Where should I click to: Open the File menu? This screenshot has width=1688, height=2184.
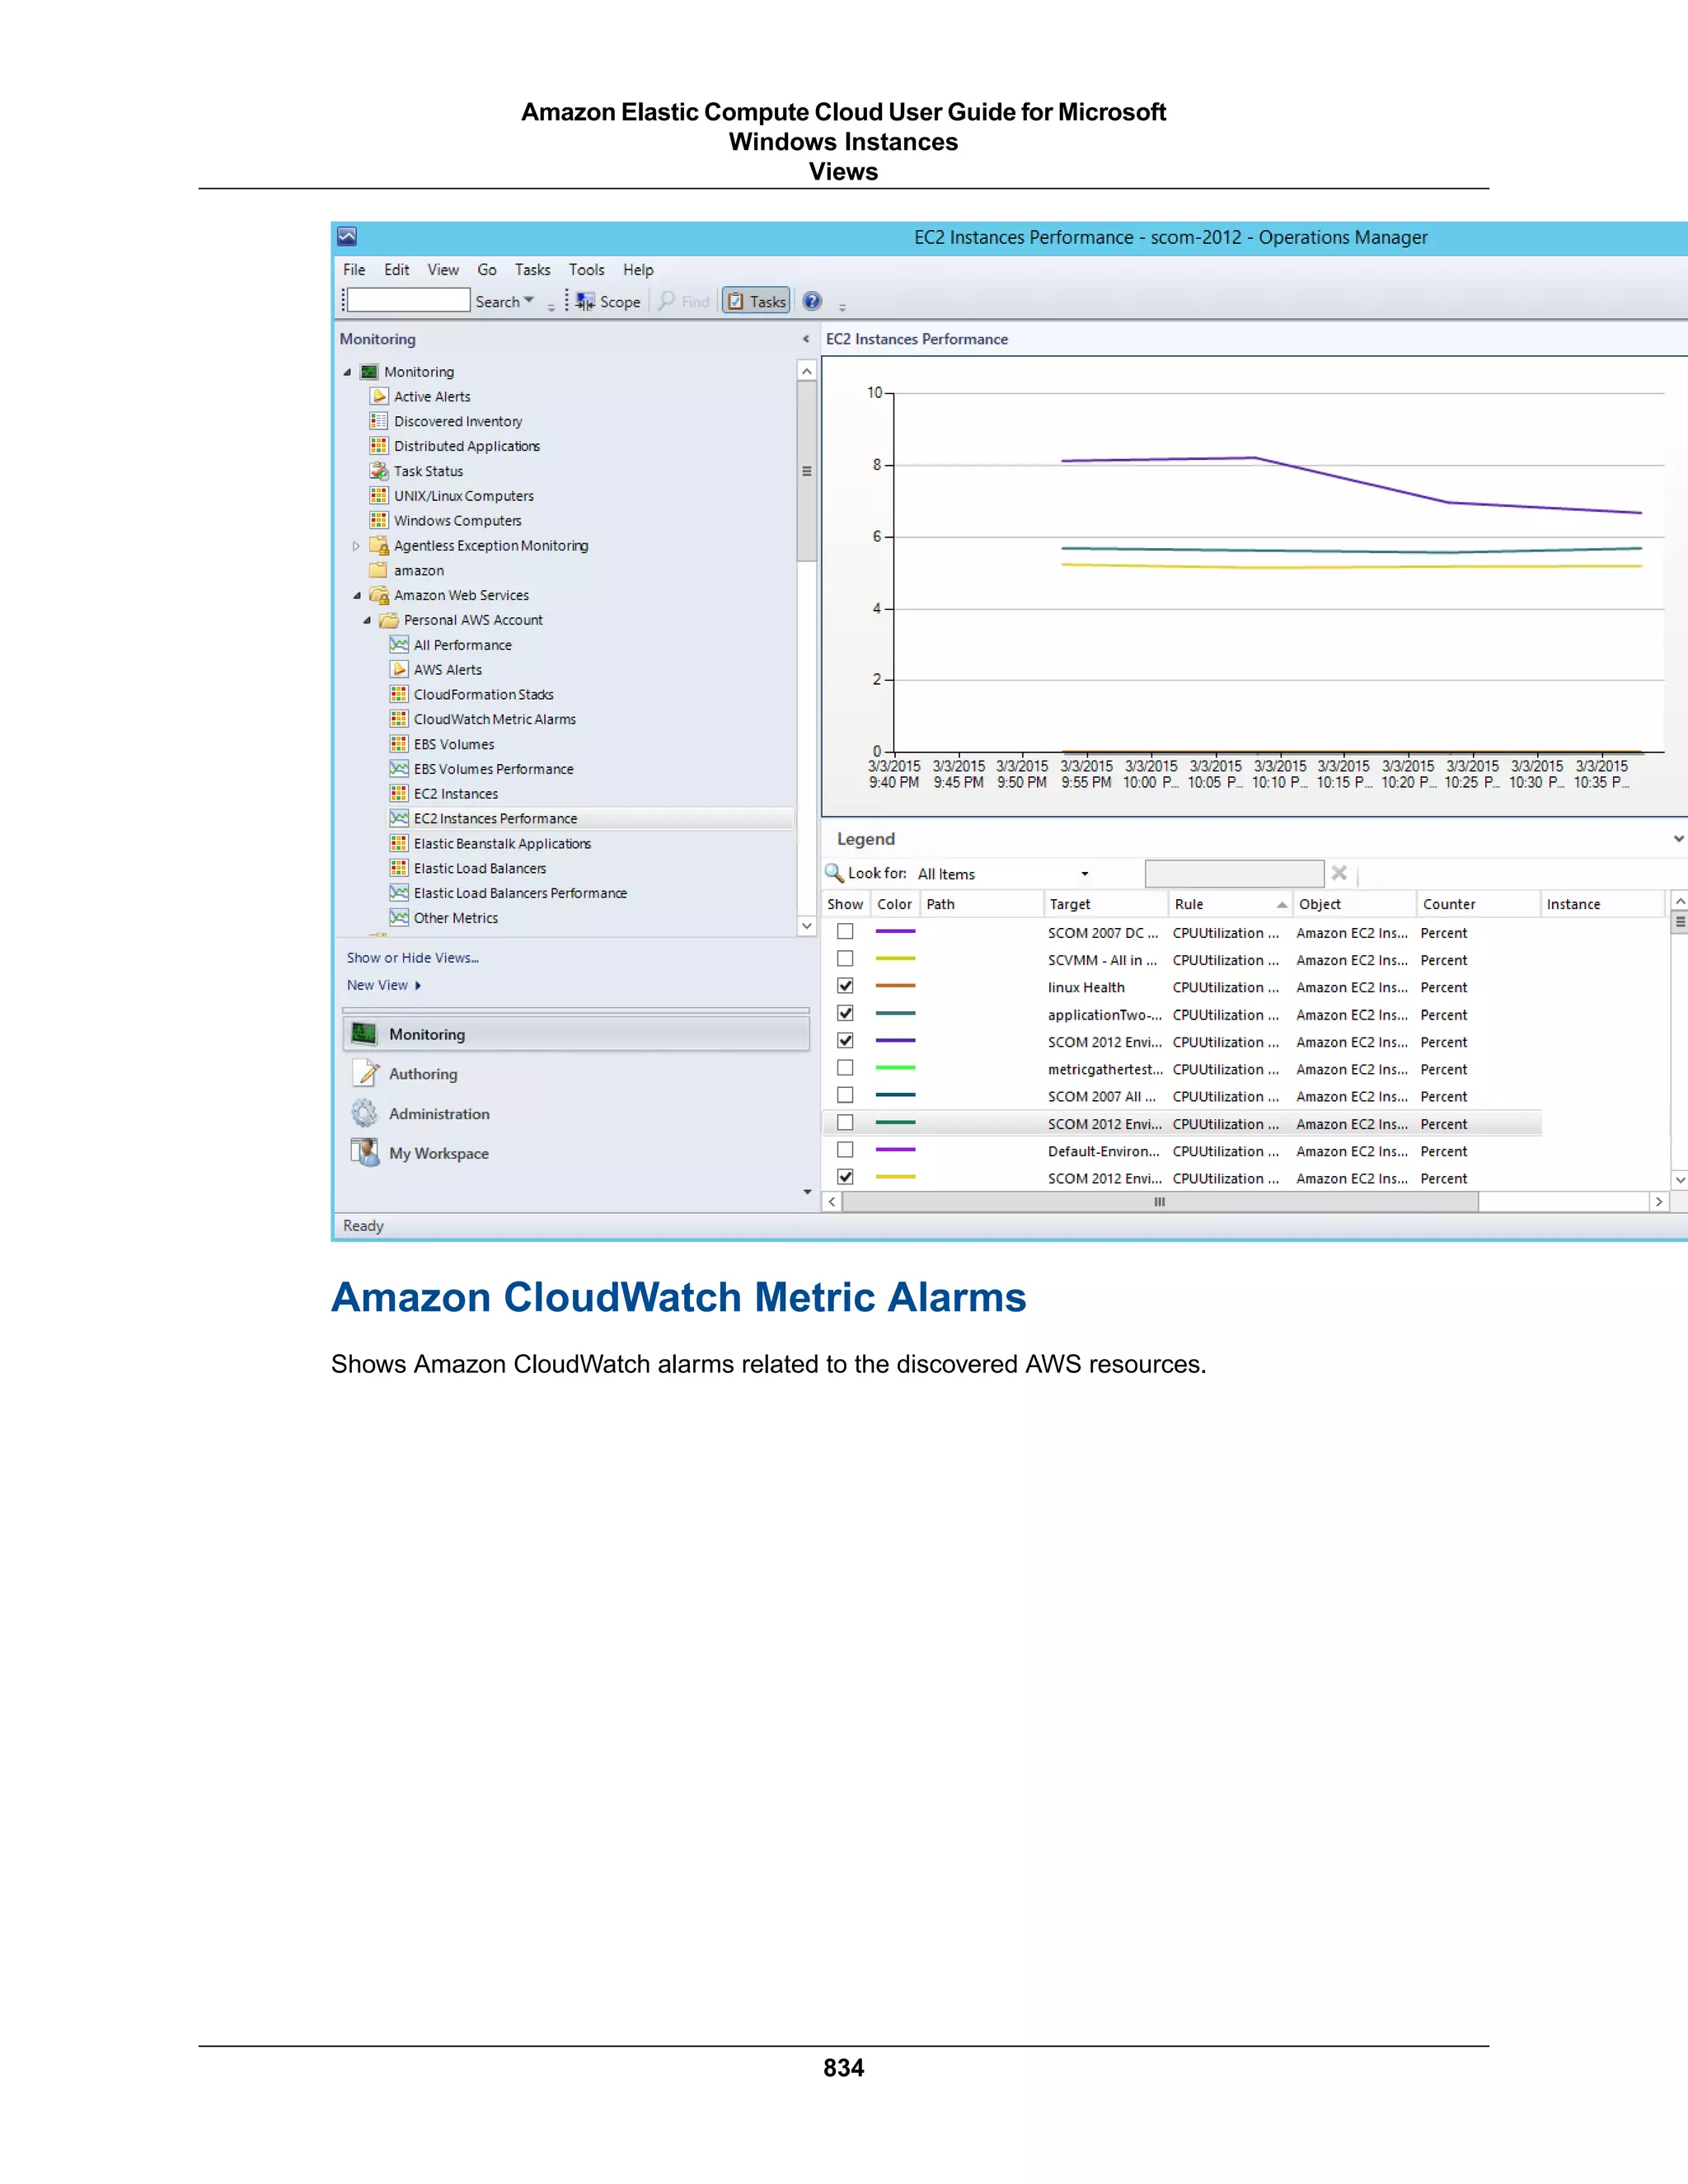354,270
